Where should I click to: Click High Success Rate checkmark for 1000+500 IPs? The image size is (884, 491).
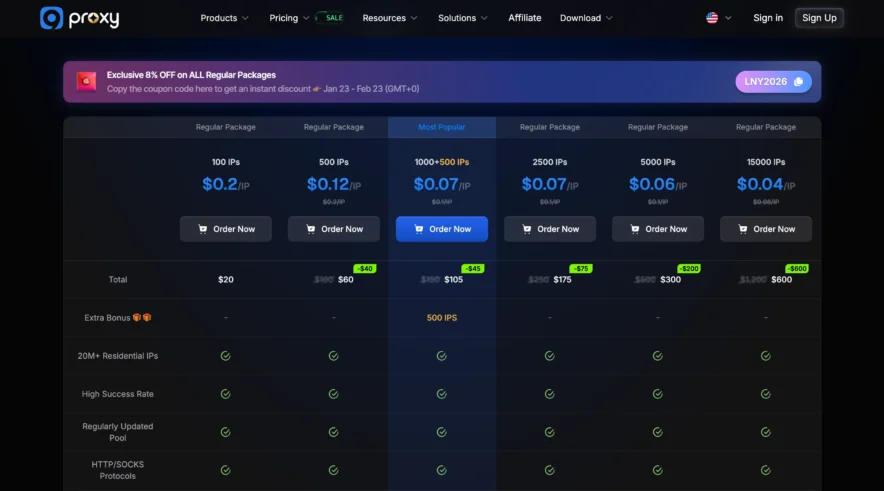pyautogui.click(x=442, y=394)
